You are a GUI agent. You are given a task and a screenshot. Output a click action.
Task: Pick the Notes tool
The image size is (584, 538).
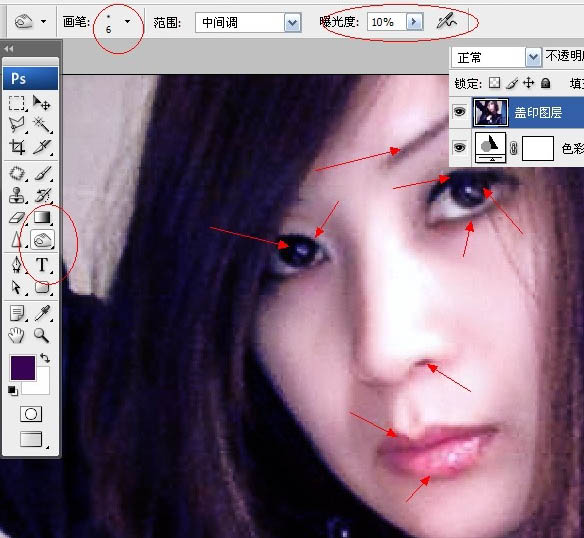[17, 313]
